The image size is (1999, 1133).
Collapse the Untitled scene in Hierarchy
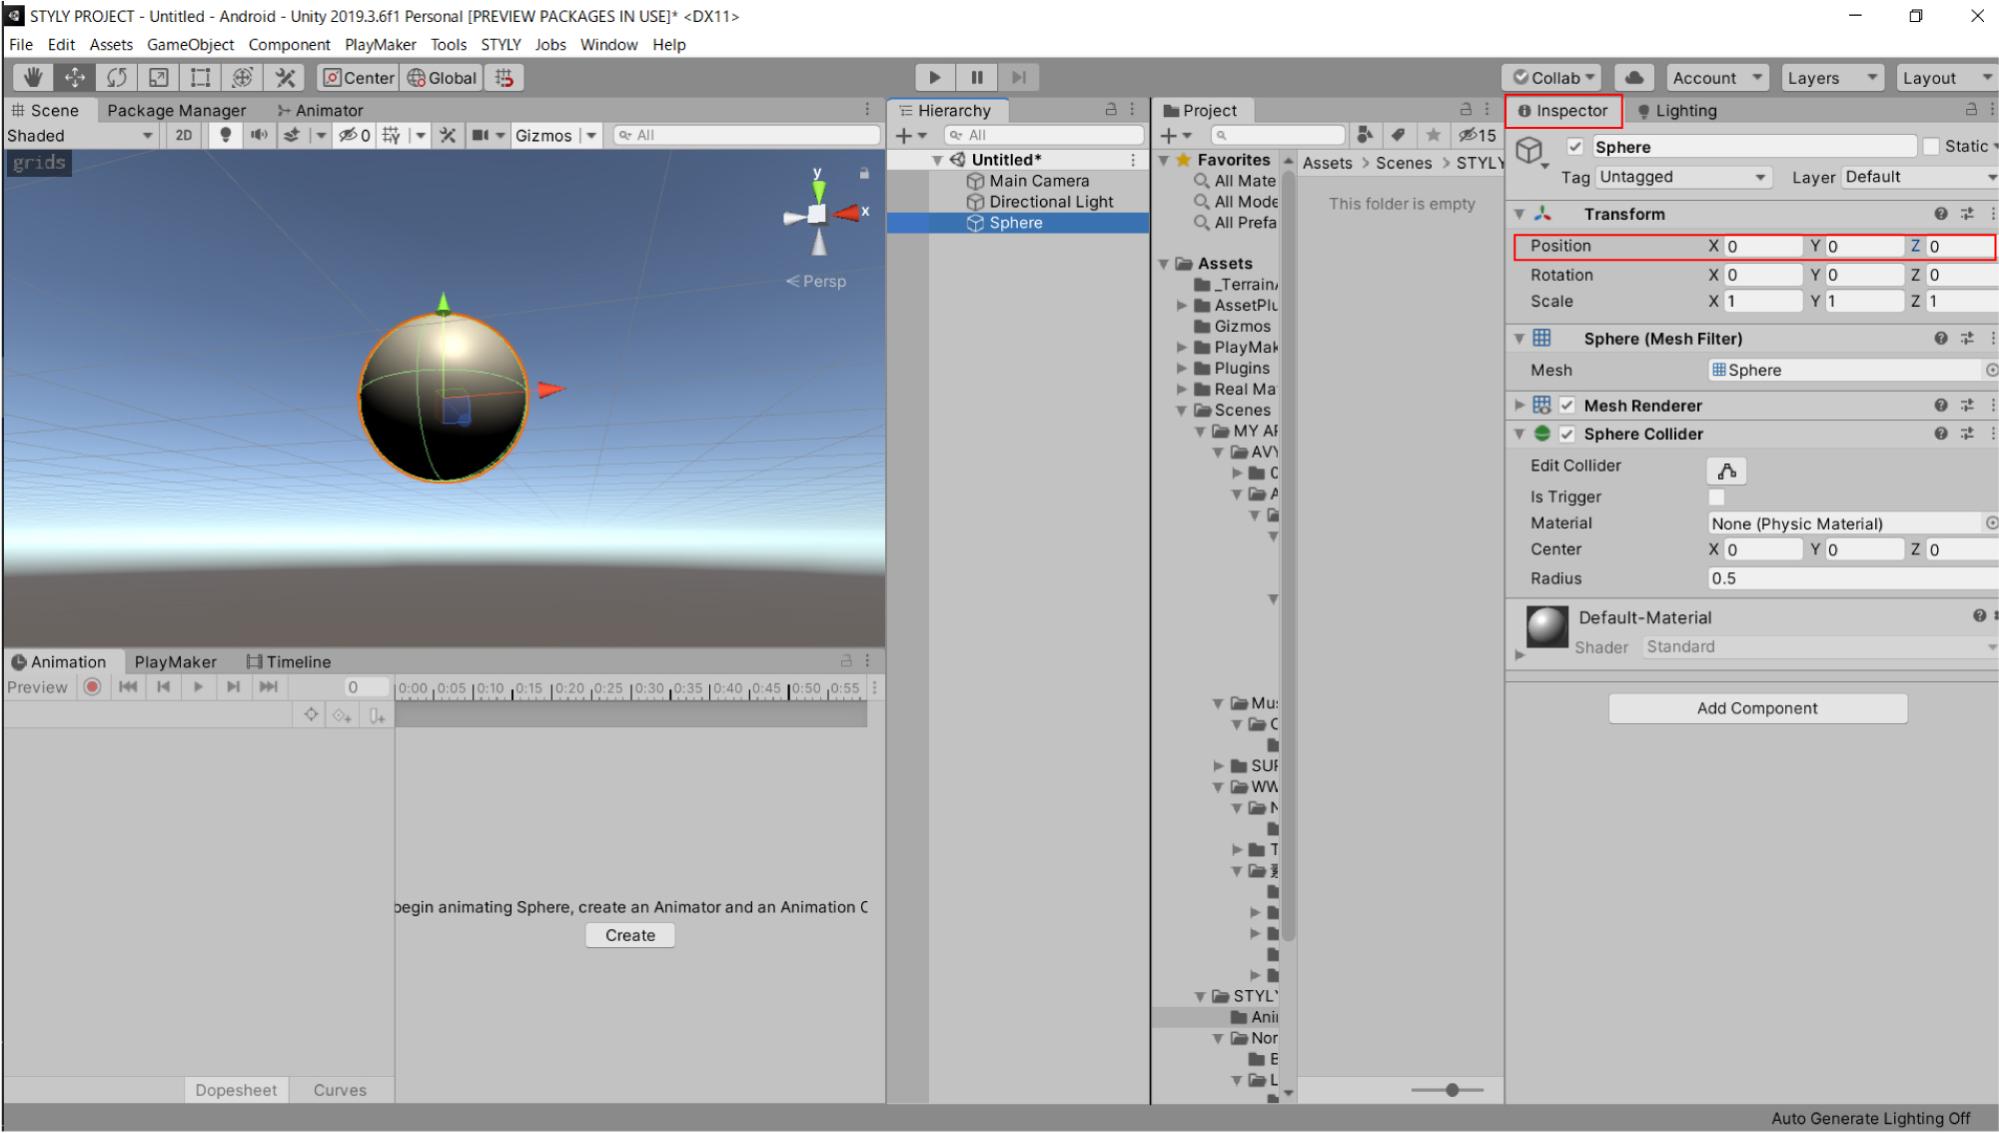[x=937, y=160]
